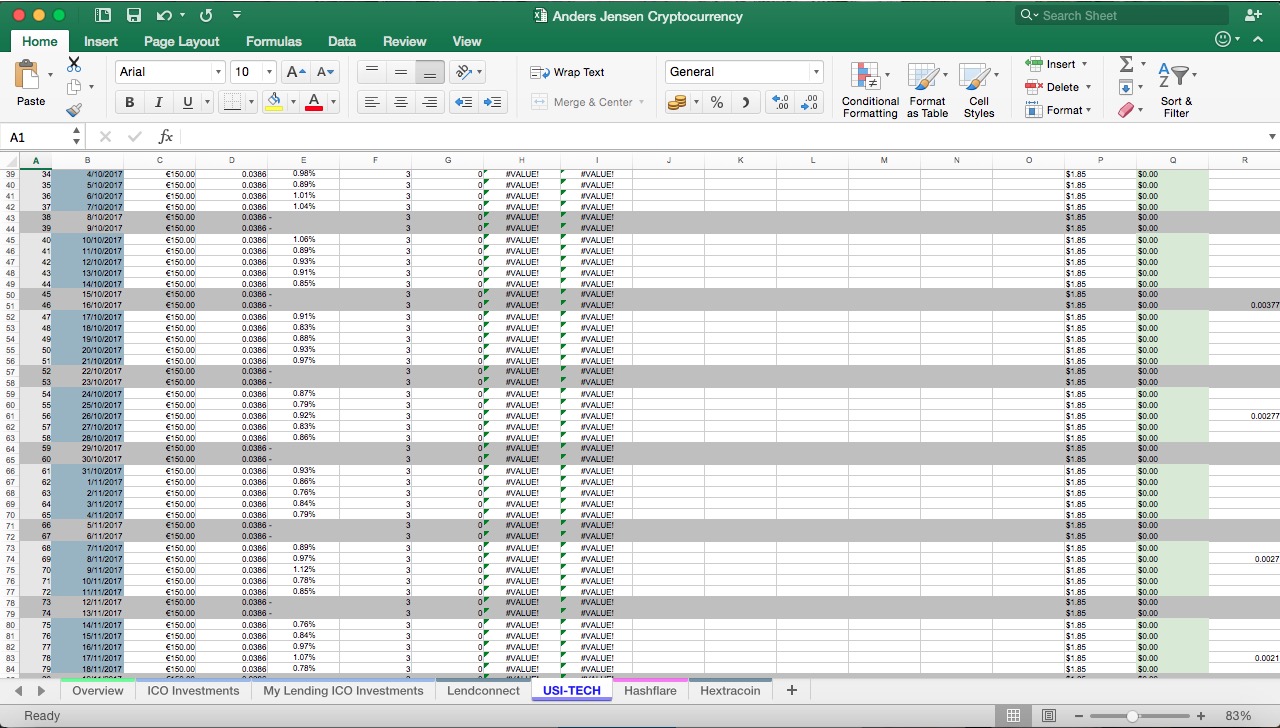
Task: Open the font size dropdown
Action: (269, 72)
